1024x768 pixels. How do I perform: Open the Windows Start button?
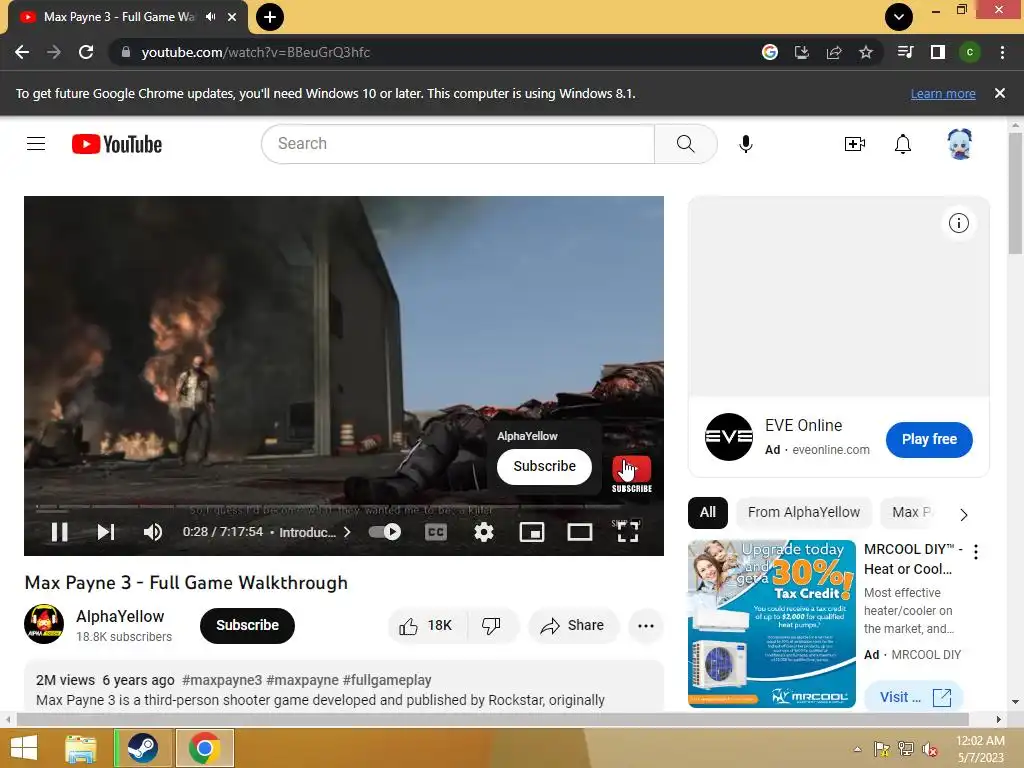coord(24,748)
